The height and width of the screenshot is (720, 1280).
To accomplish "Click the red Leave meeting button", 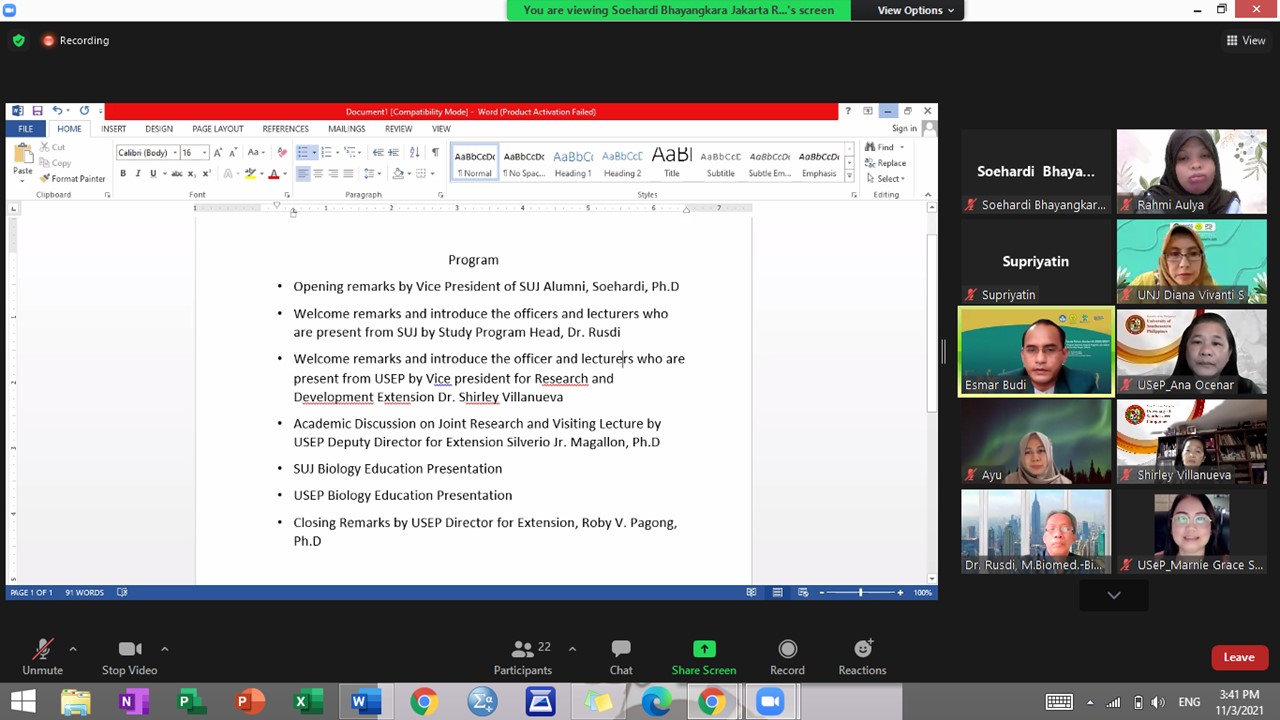I will [x=1238, y=657].
